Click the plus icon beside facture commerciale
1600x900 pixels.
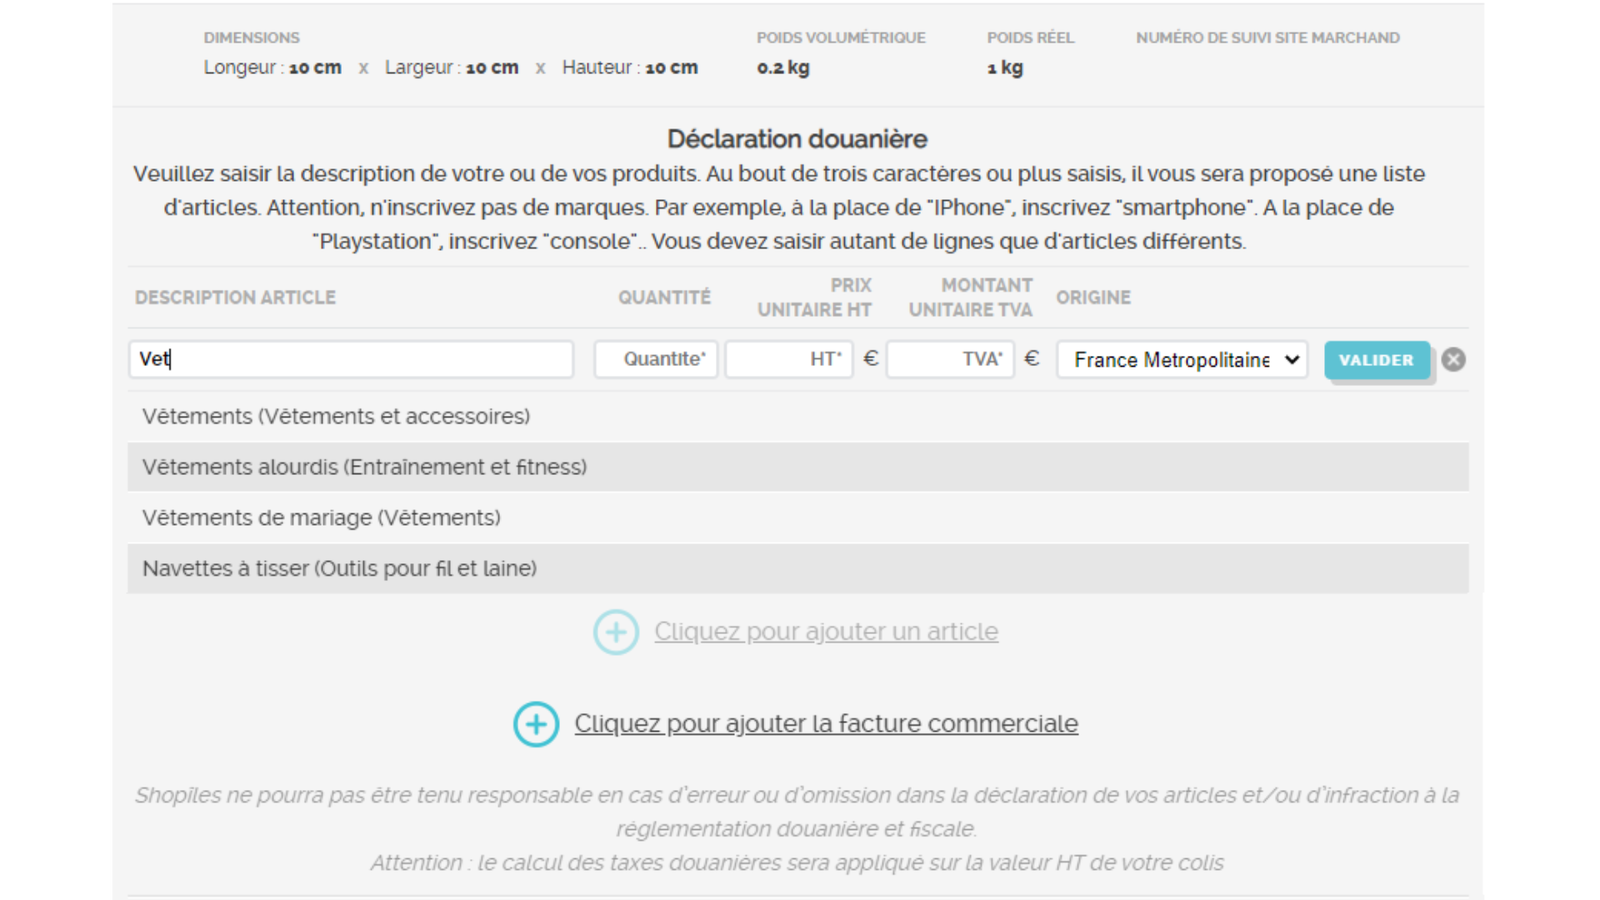[536, 724]
